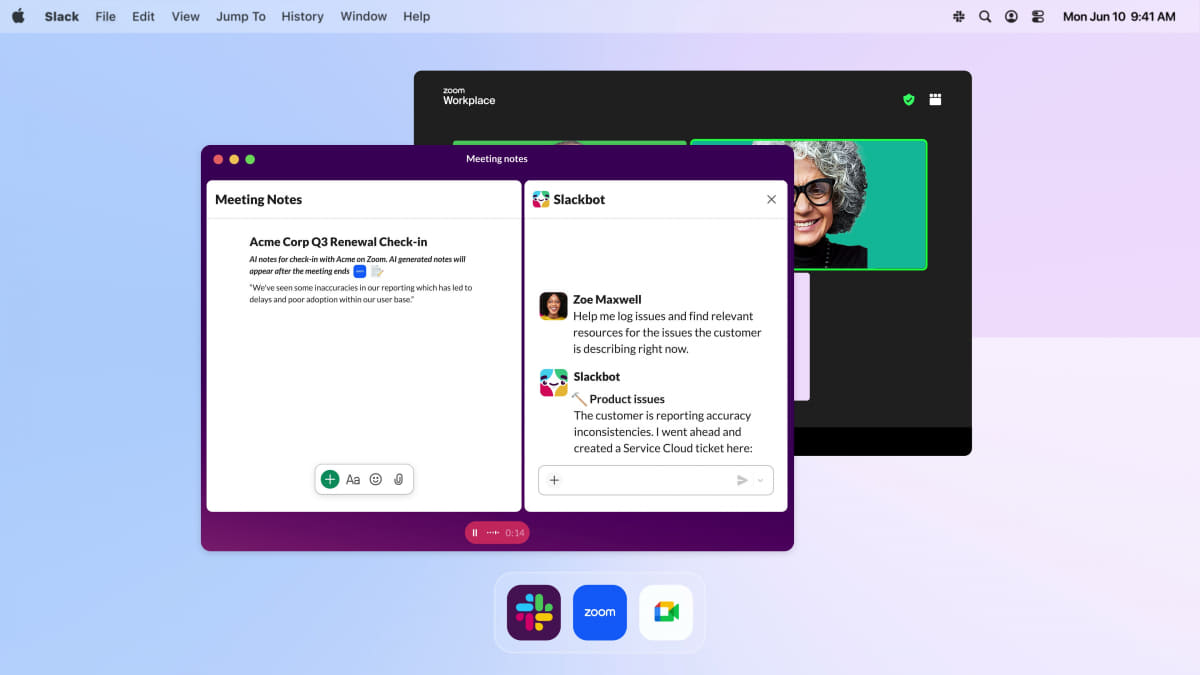
Task: Open the File menu
Action: [x=105, y=16]
